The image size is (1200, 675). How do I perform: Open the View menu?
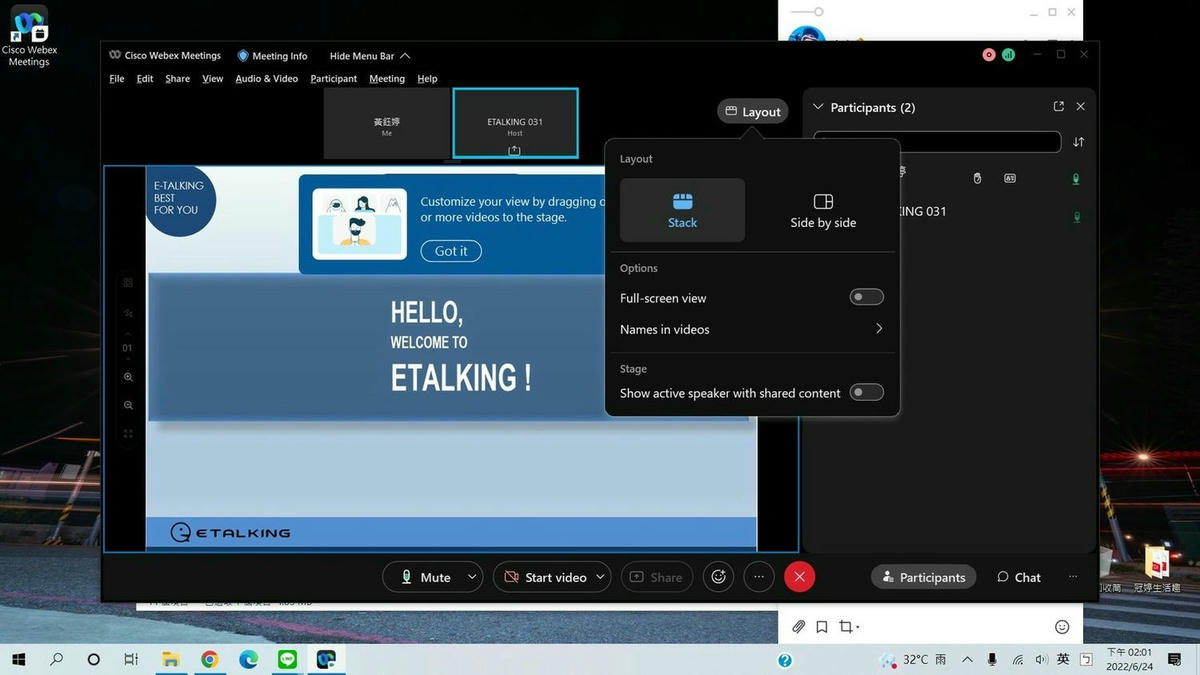click(213, 79)
